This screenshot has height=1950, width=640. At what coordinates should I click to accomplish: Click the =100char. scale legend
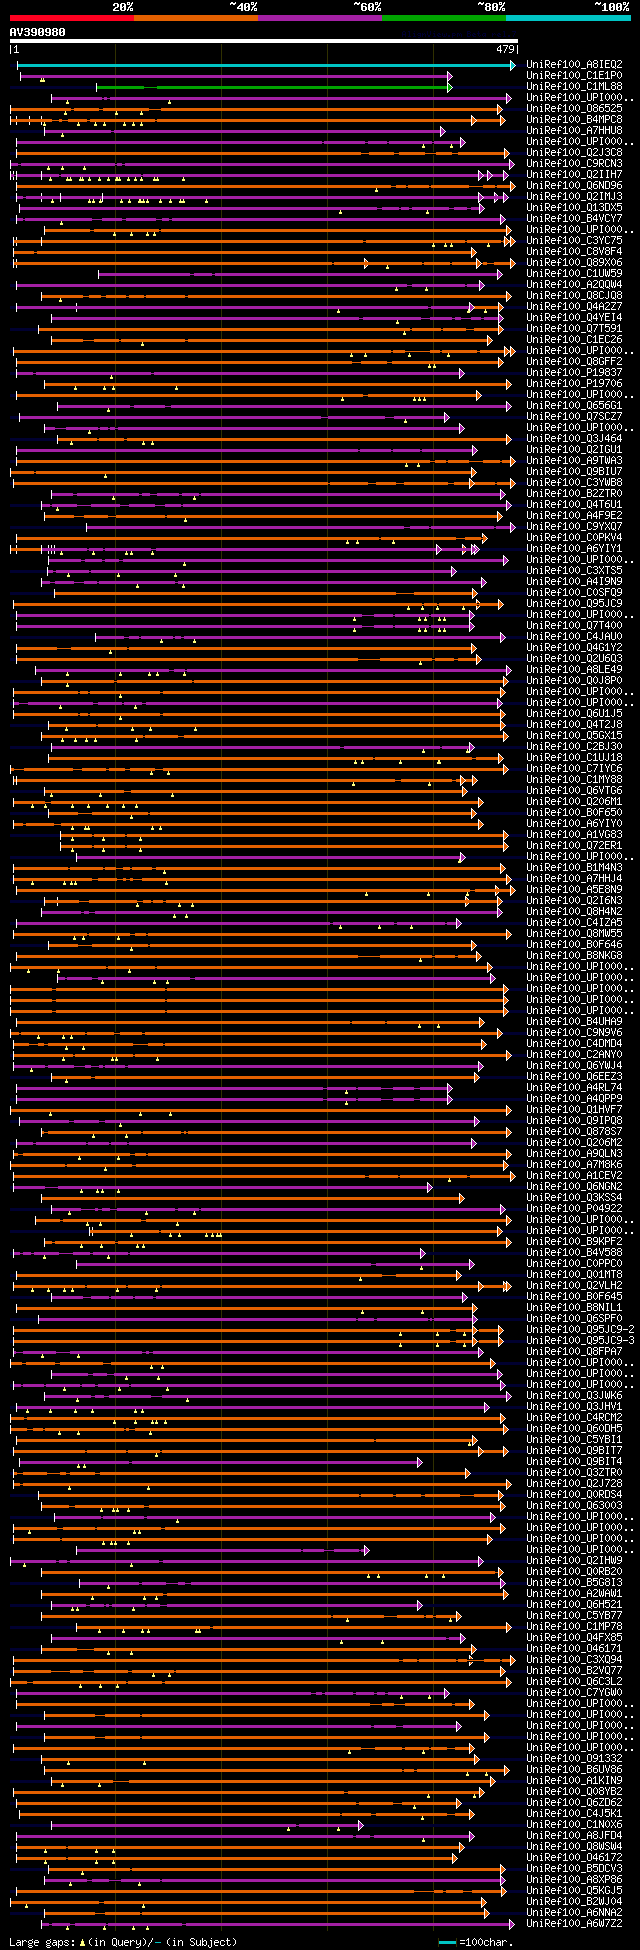coord(476,1942)
